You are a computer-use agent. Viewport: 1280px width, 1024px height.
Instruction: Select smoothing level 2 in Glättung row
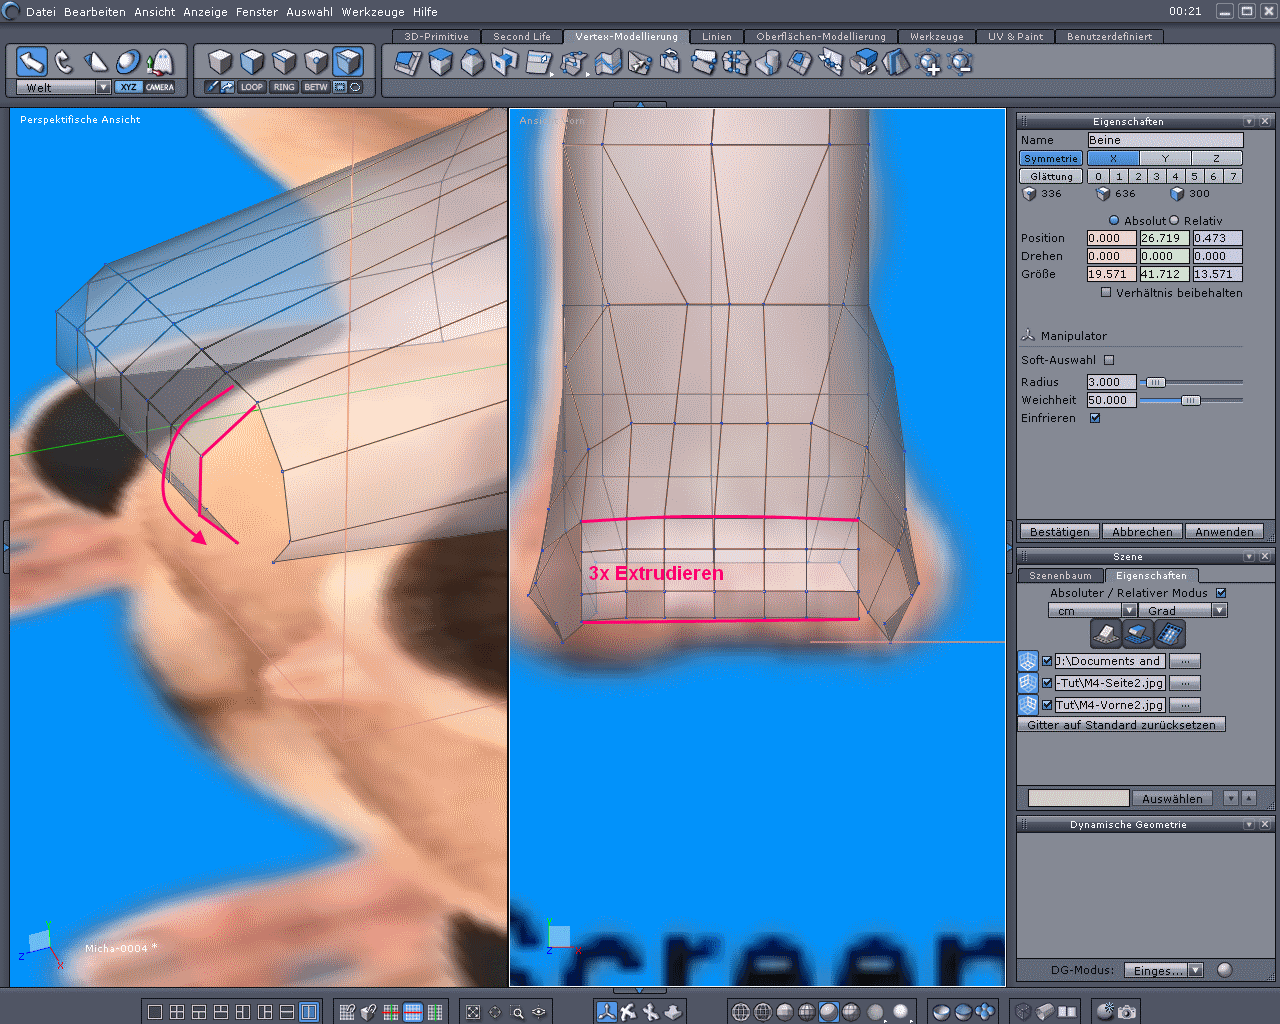pos(1138,176)
